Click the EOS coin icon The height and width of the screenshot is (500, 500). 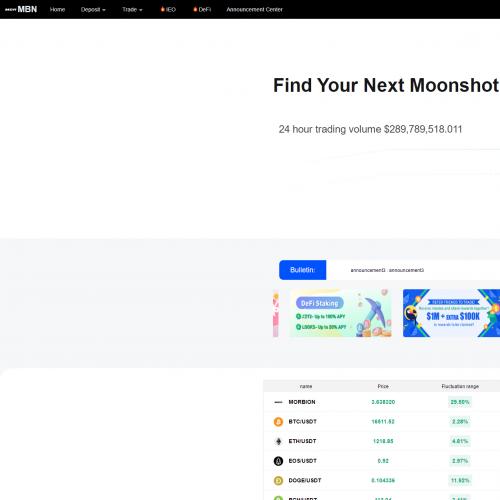278,461
